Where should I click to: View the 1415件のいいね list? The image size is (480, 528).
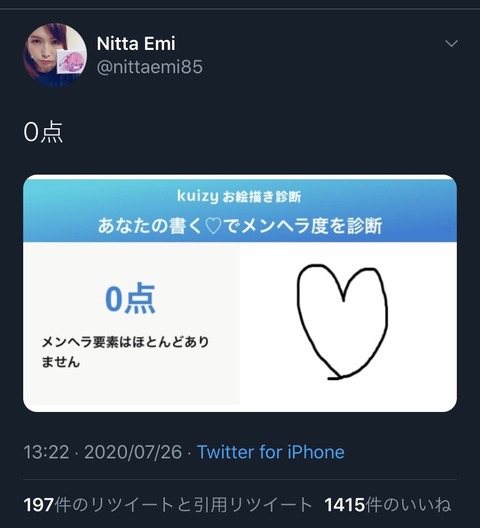tap(388, 505)
